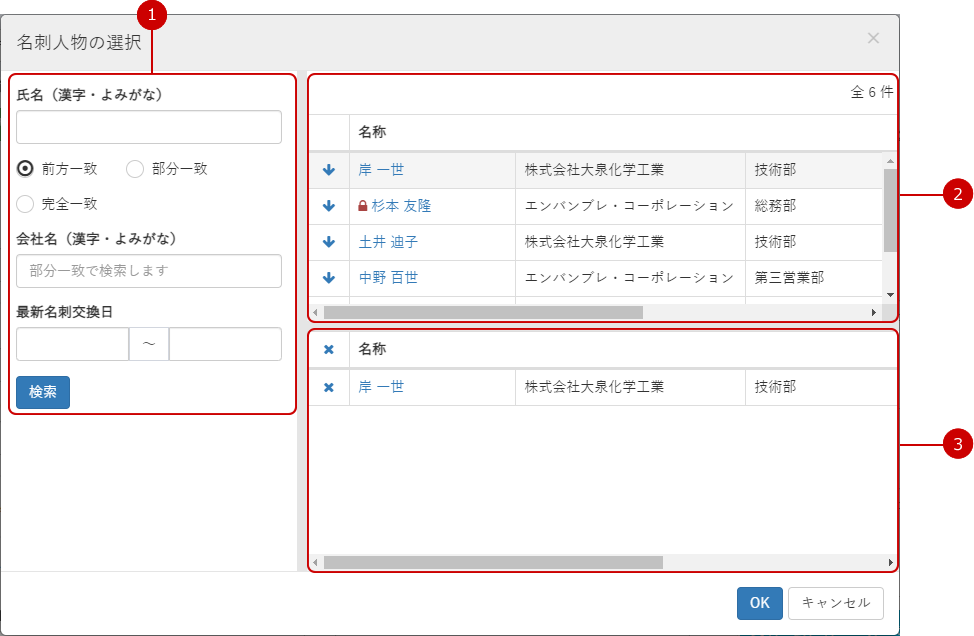This screenshot has height=636, width=974.
Task: Focus the 会社名 company name field
Action: [x=149, y=271]
